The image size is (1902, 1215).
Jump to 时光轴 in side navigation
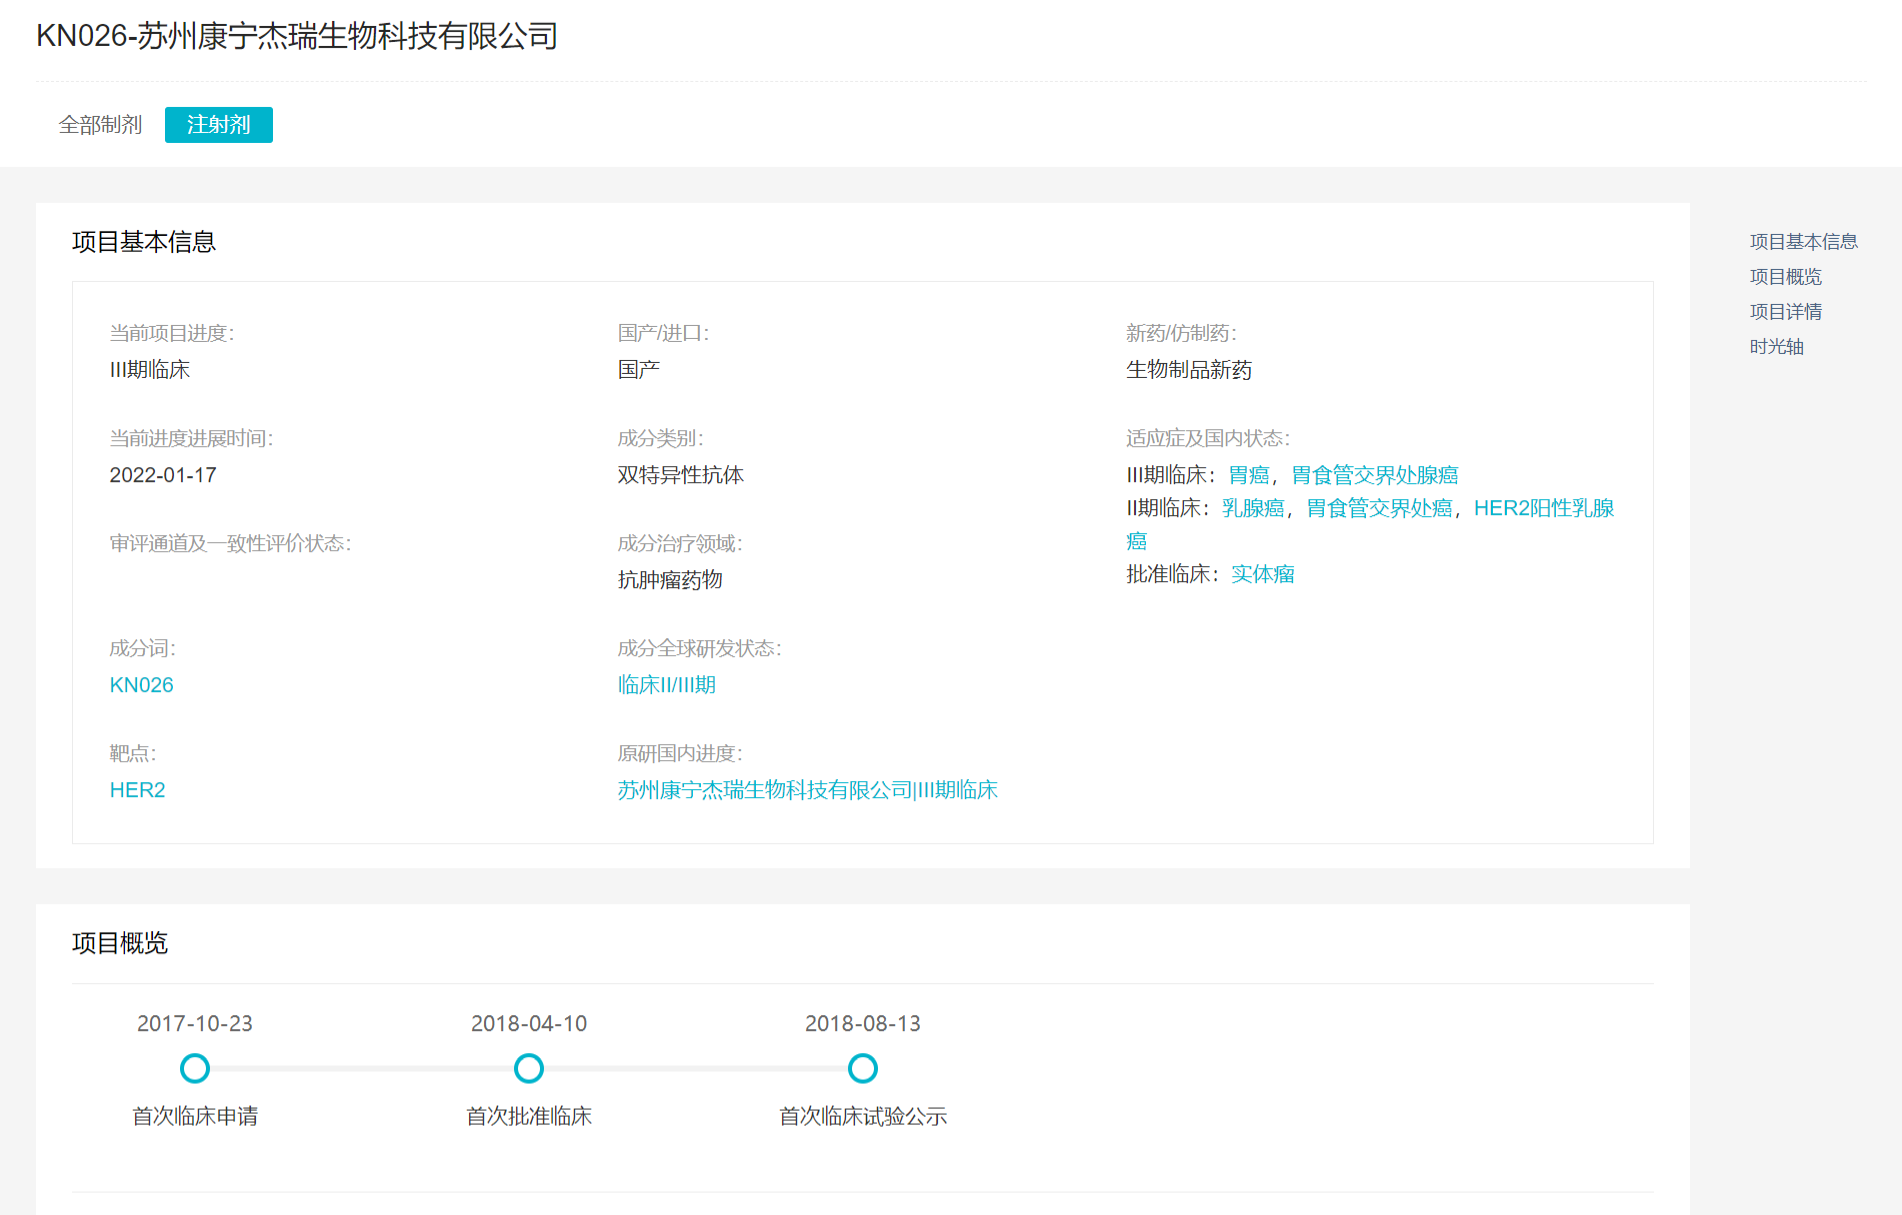coord(1776,347)
